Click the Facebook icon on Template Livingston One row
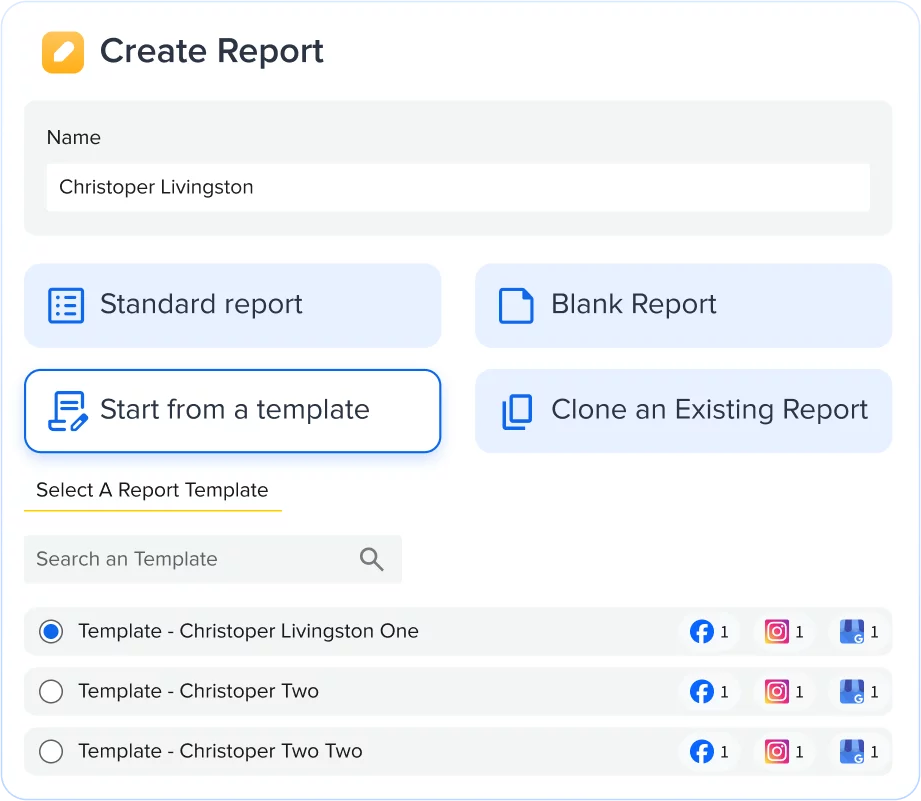This screenshot has height=801, width=921. (701, 632)
